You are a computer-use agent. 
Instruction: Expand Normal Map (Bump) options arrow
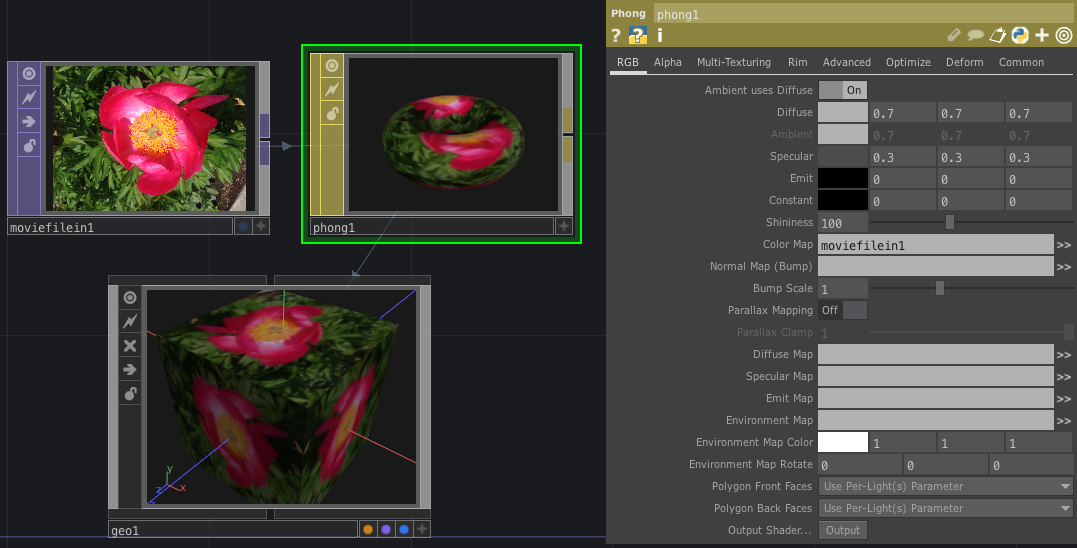[1064, 266]
